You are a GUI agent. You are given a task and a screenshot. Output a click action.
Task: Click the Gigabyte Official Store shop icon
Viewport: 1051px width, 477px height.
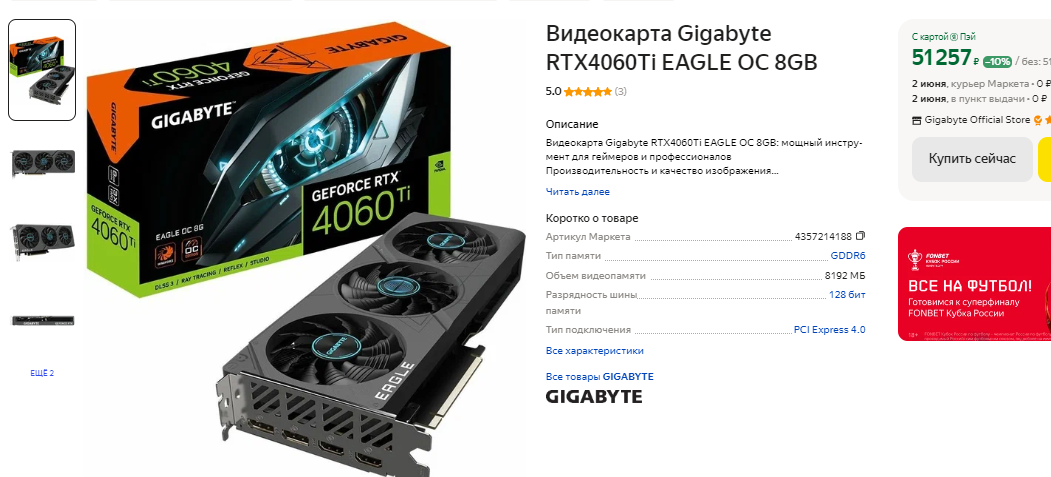[x=917, y=121]
